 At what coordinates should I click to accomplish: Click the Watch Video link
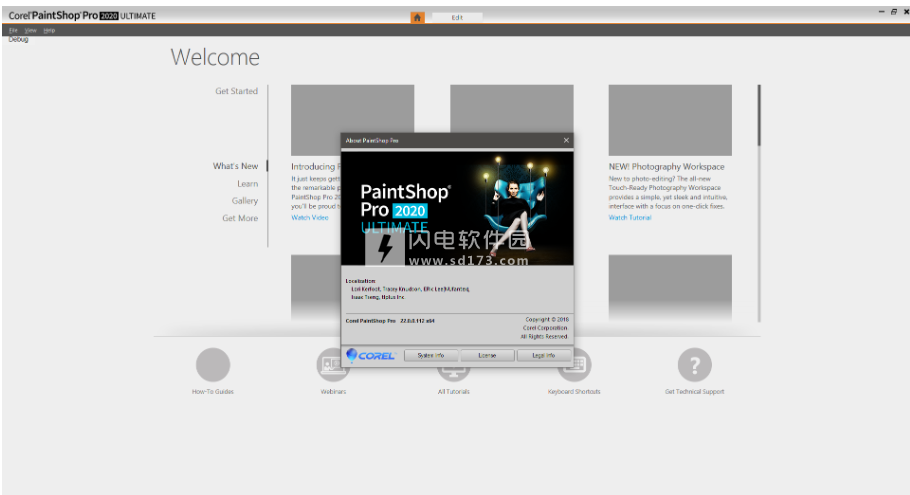pyautogui.click(x=310, y=218)
